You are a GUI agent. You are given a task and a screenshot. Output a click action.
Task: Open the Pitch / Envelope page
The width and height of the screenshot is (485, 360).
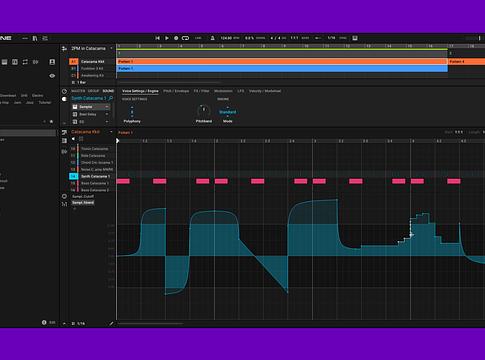pos(176,91)
